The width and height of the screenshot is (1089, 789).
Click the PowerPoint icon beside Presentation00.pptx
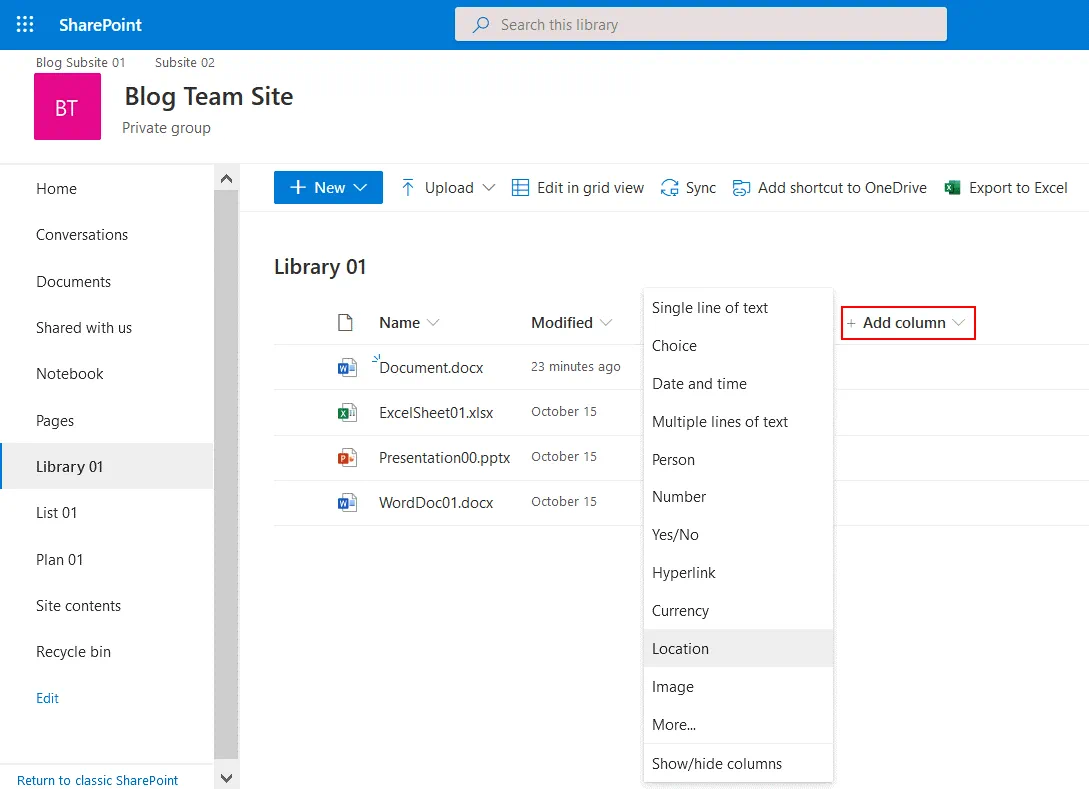coord(347,458)
